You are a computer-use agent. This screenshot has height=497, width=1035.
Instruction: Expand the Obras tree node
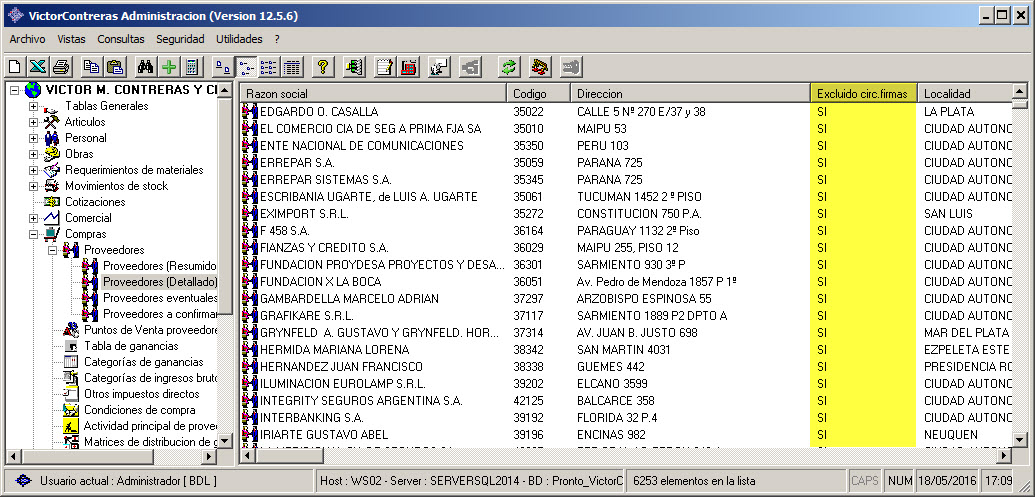[34, 154]
